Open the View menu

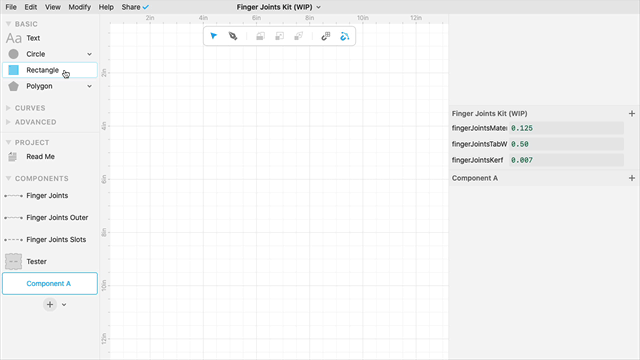53,7
